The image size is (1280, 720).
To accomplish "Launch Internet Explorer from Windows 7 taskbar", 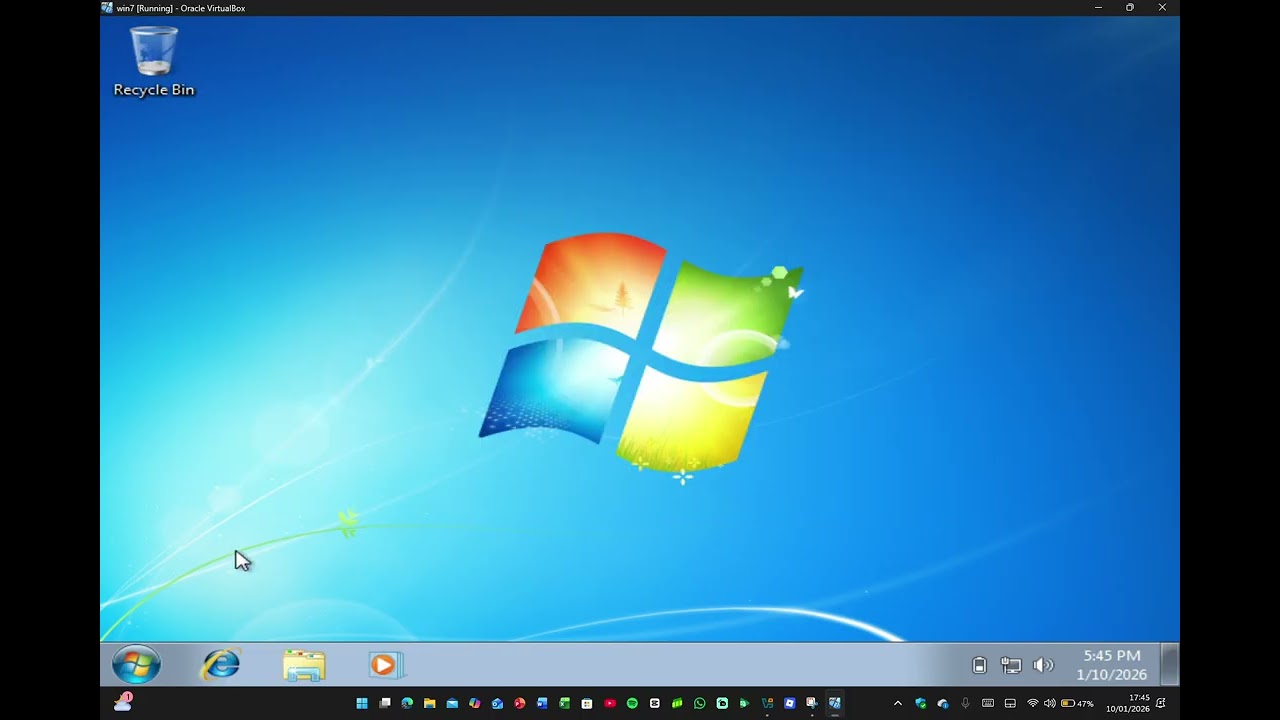I will click(x=220, y=665).
